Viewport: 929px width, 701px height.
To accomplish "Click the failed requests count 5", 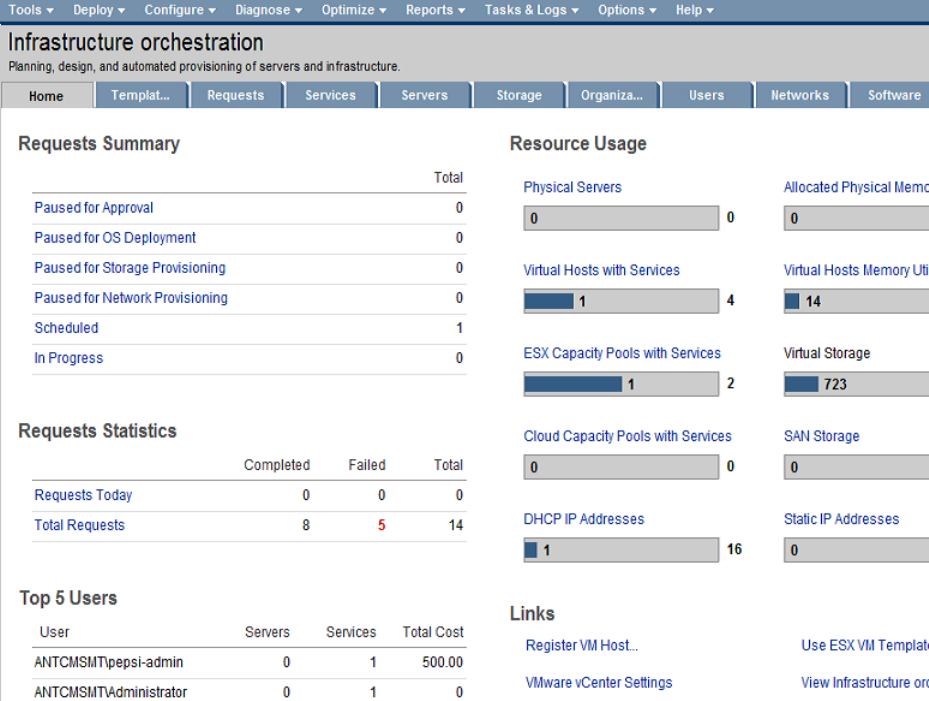I will (x=381, y=525).
